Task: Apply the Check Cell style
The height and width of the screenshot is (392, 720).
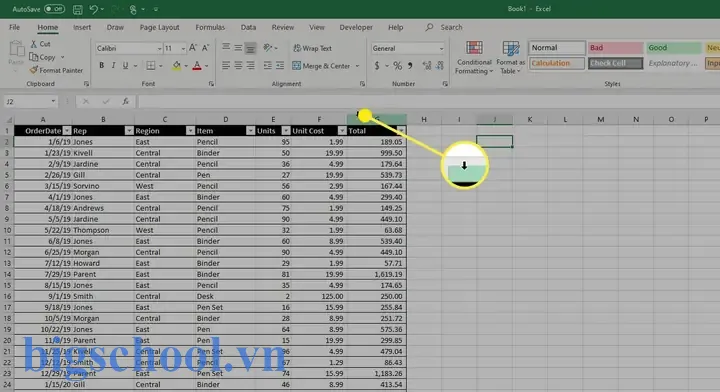Action: (615, 63)
